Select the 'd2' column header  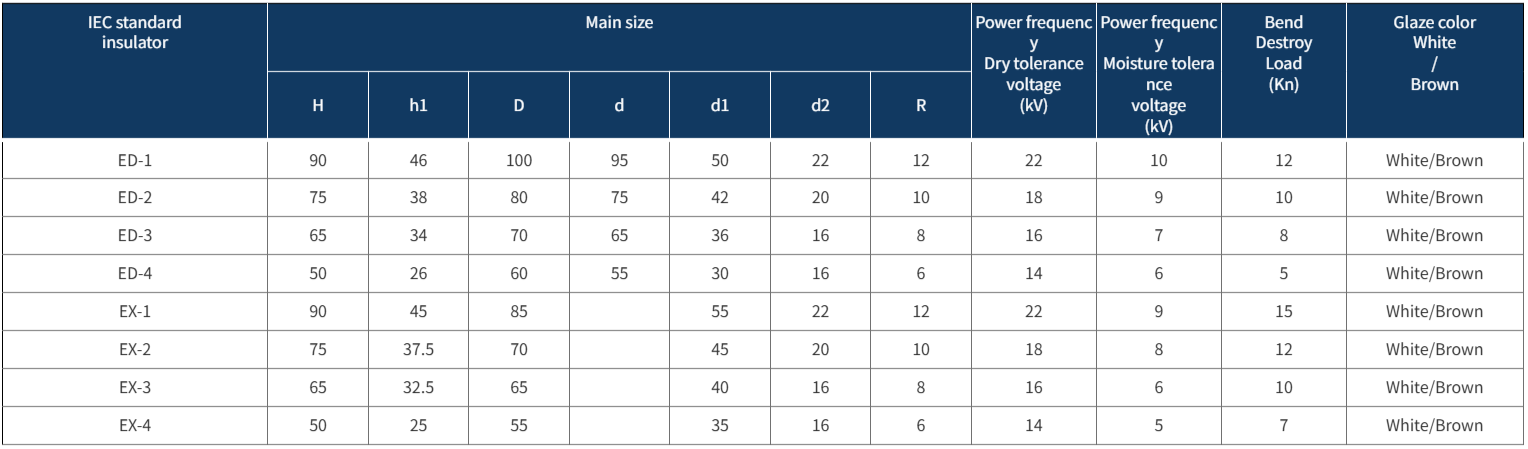820,105
